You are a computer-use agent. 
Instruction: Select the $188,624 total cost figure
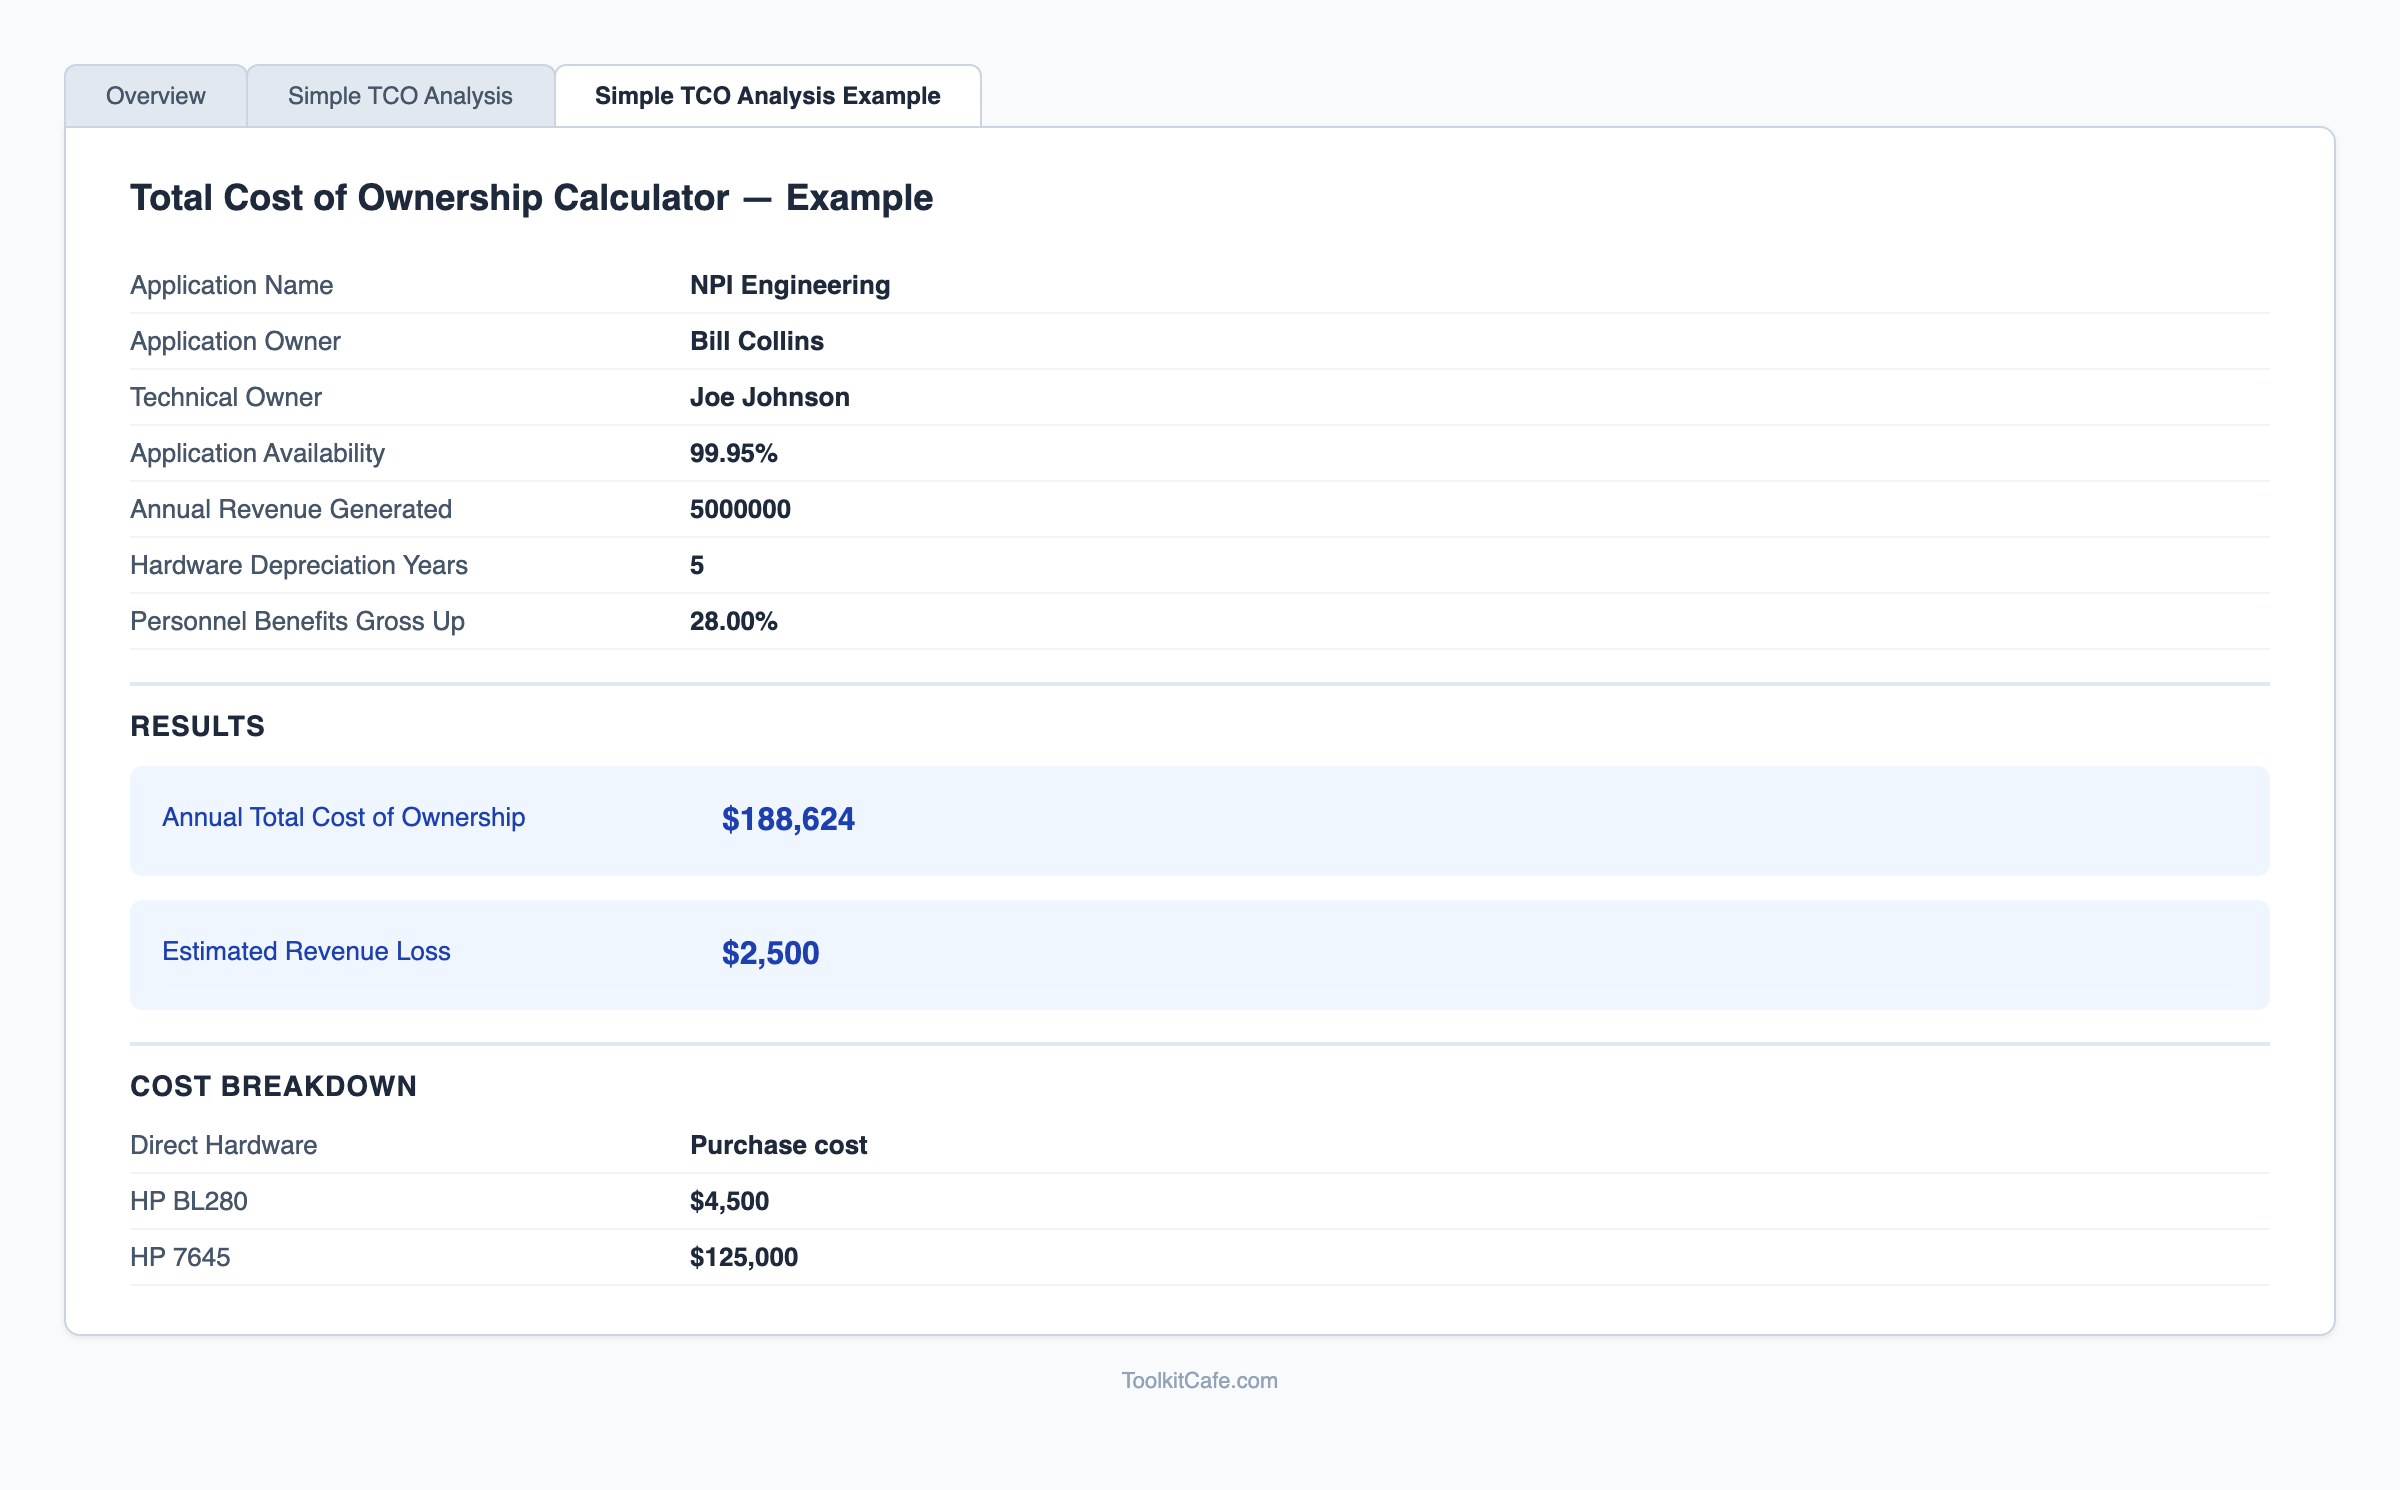(x=789, y=820)
